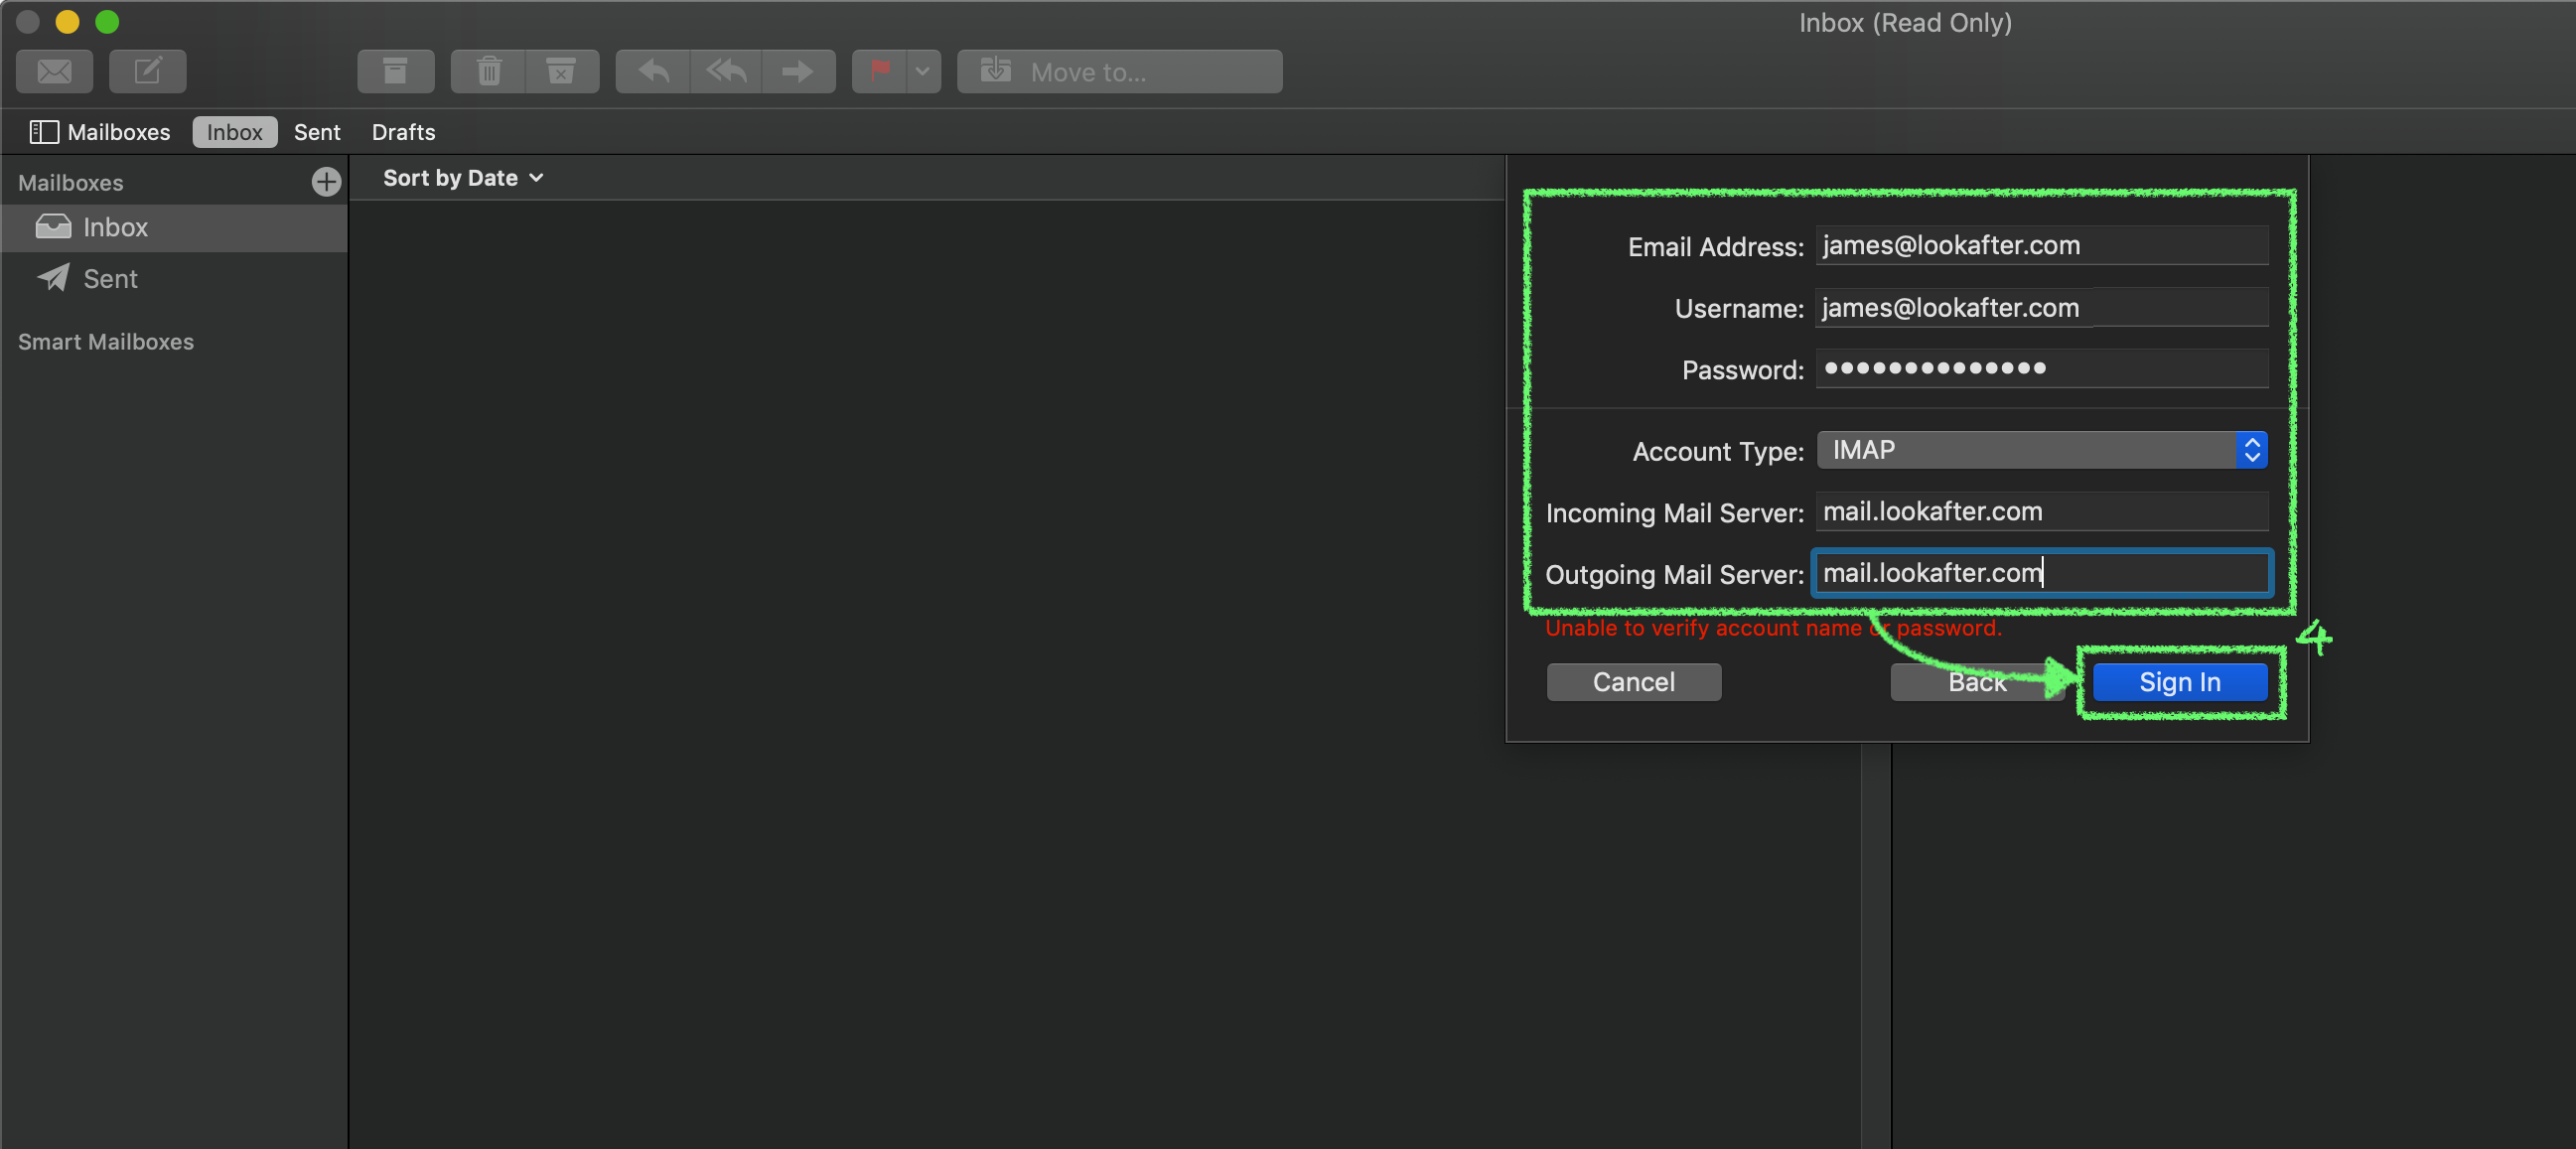Screen dimensions: 2576x1149
Task: Click the Sign In button
Action: pos(2179,682)
